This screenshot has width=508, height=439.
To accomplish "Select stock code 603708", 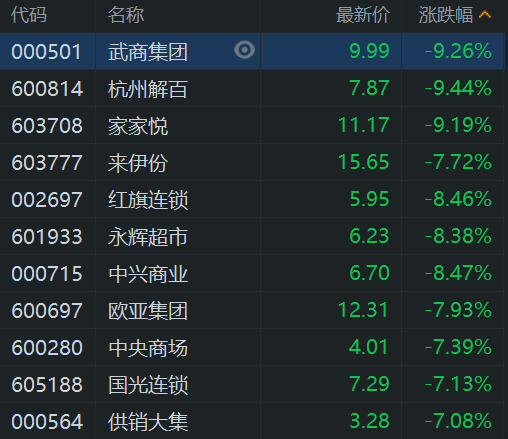I will click(47, 126).
